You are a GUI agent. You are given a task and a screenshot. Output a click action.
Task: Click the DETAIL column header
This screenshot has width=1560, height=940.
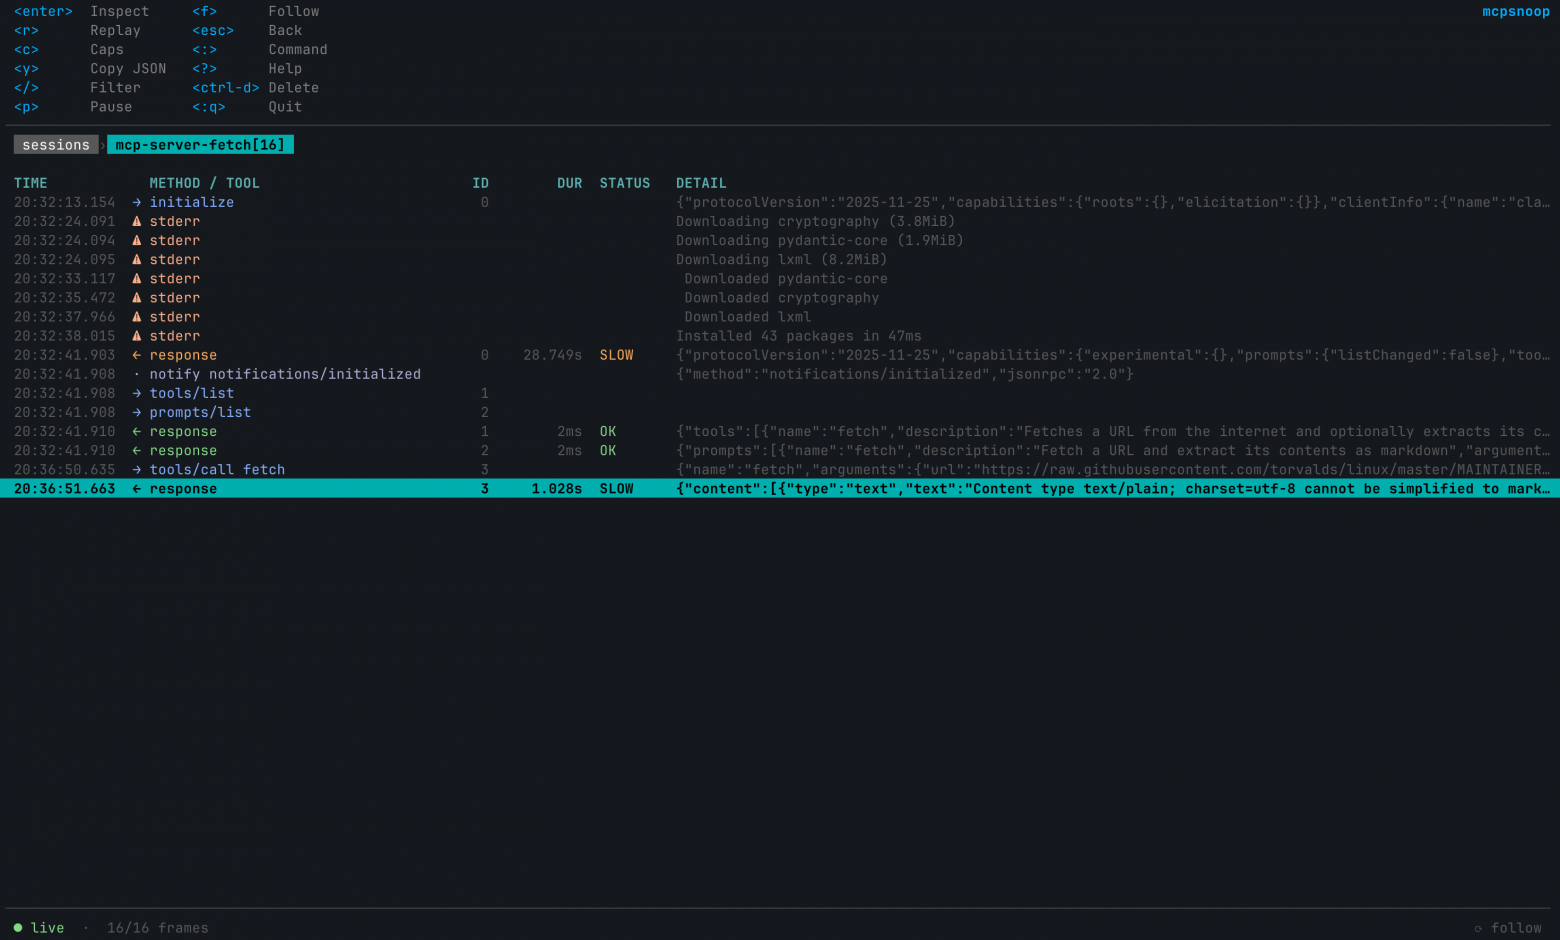[701, 183]
